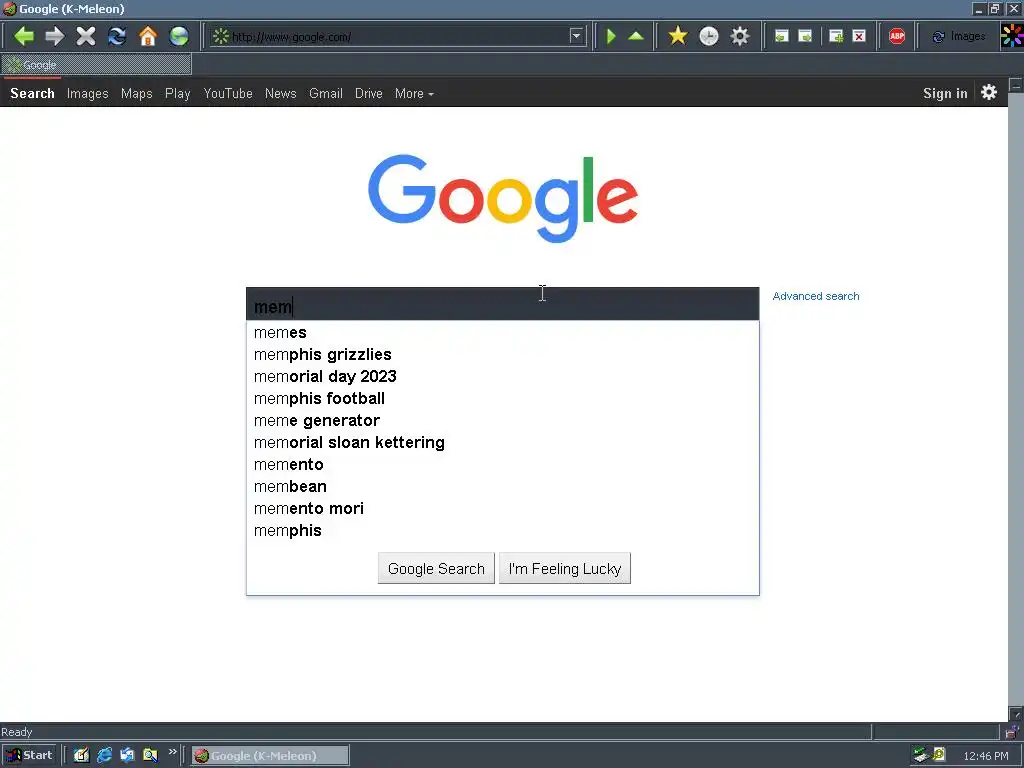Choose the 'memento mori' suggestion

pyautogui.click(x=502, y=509)
